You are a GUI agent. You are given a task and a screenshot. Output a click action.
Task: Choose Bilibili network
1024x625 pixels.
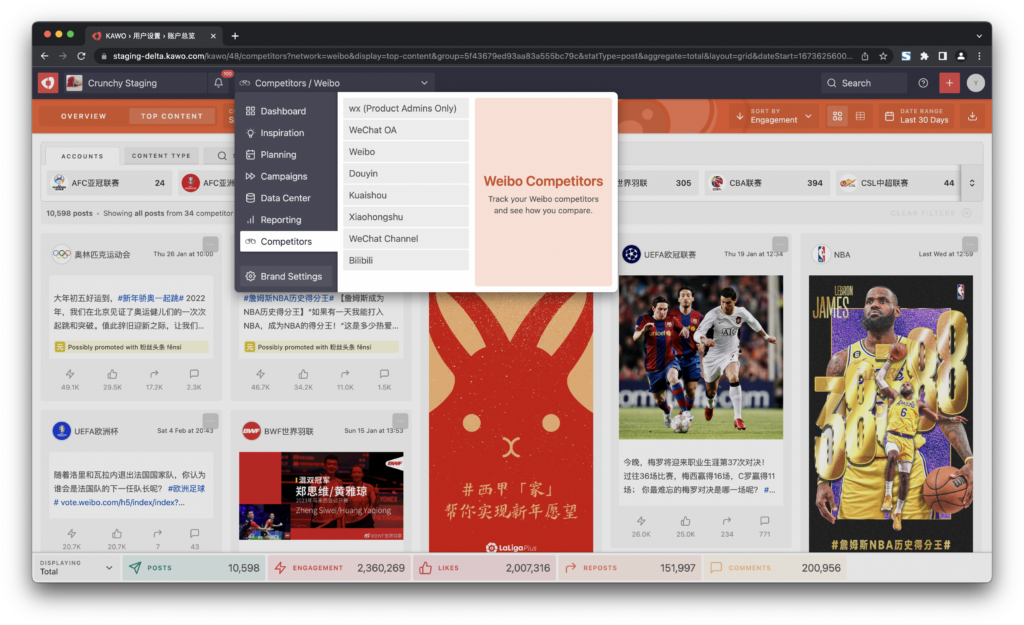point(406,261)
